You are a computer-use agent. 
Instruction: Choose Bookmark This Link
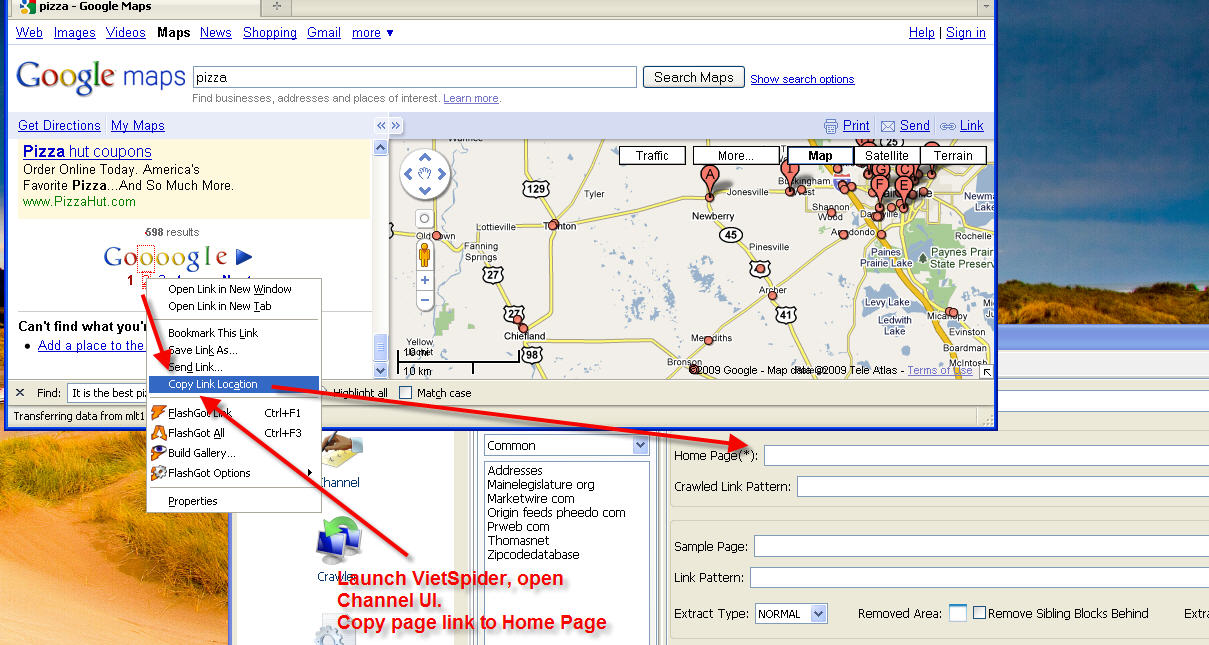pyautogui.click(x=212, y=333)
